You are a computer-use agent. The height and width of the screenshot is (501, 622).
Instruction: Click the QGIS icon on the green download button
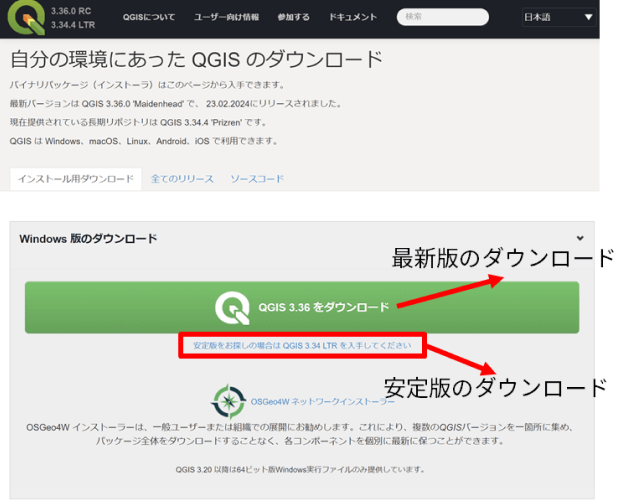(232, 307)
